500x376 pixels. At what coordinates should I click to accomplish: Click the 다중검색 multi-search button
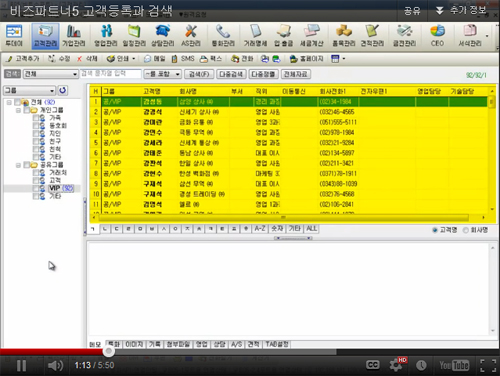coord(231,74)
